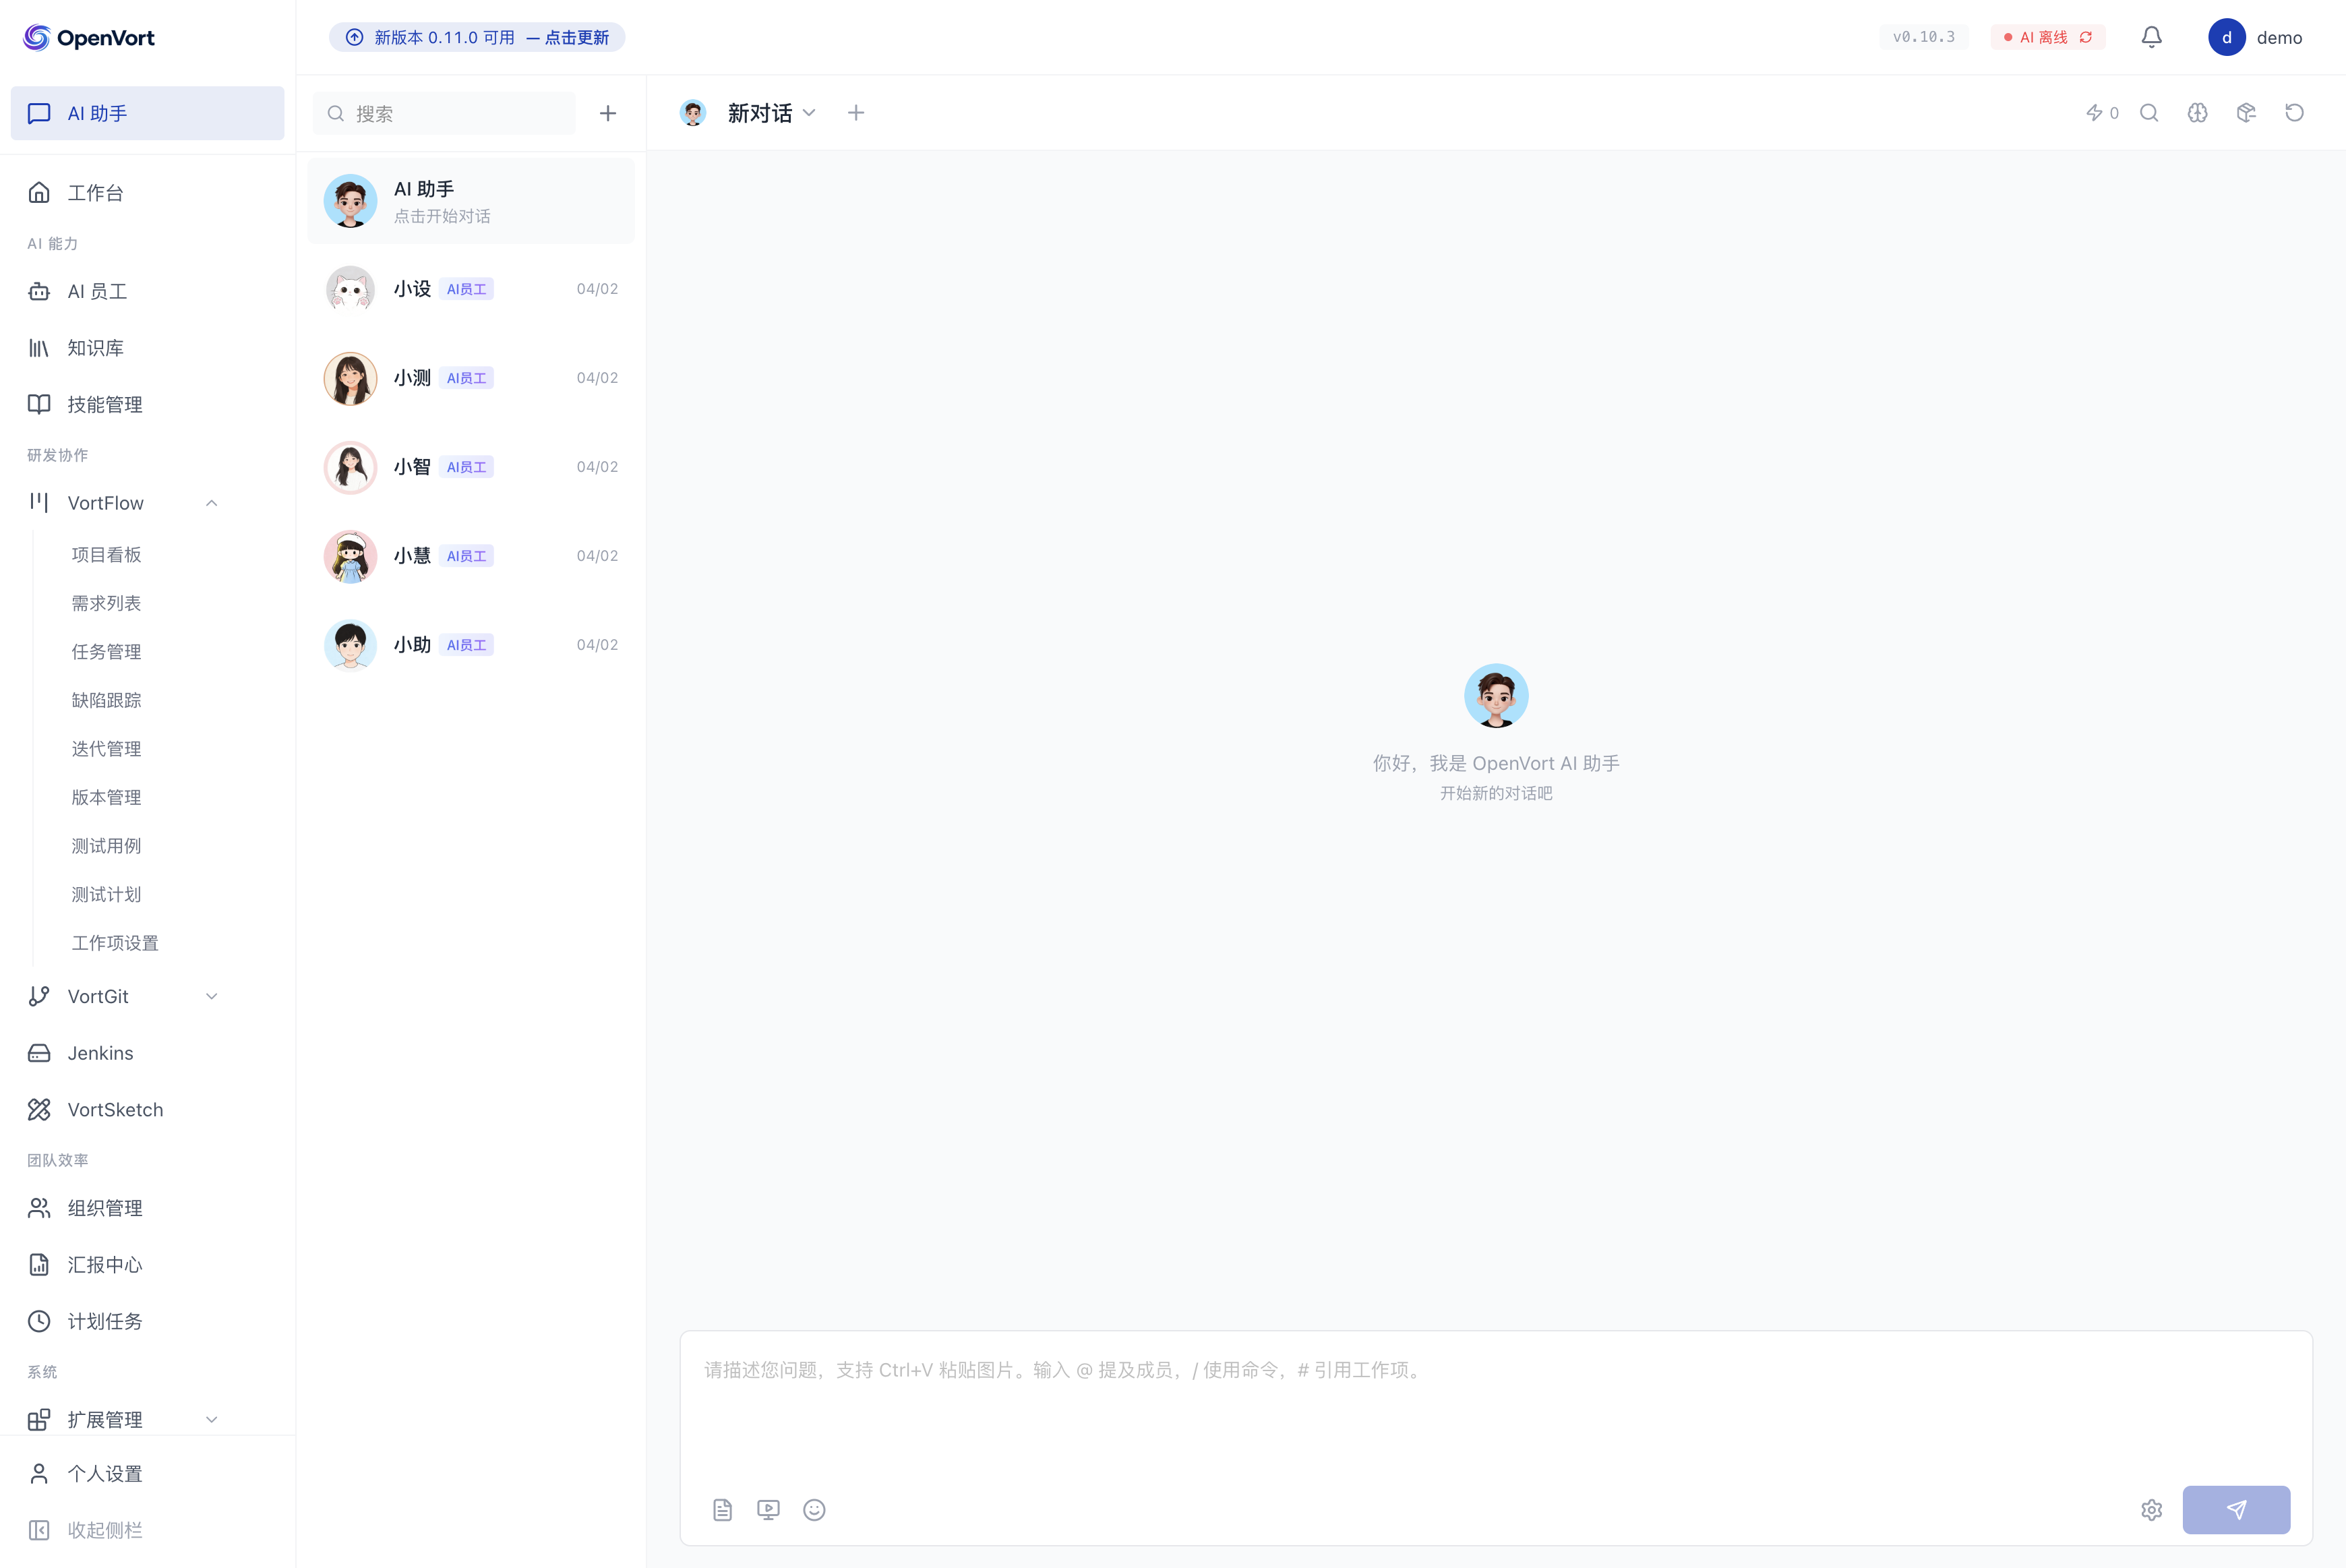
Task: Open the chat with 小测
Action: tap(471, 378)
